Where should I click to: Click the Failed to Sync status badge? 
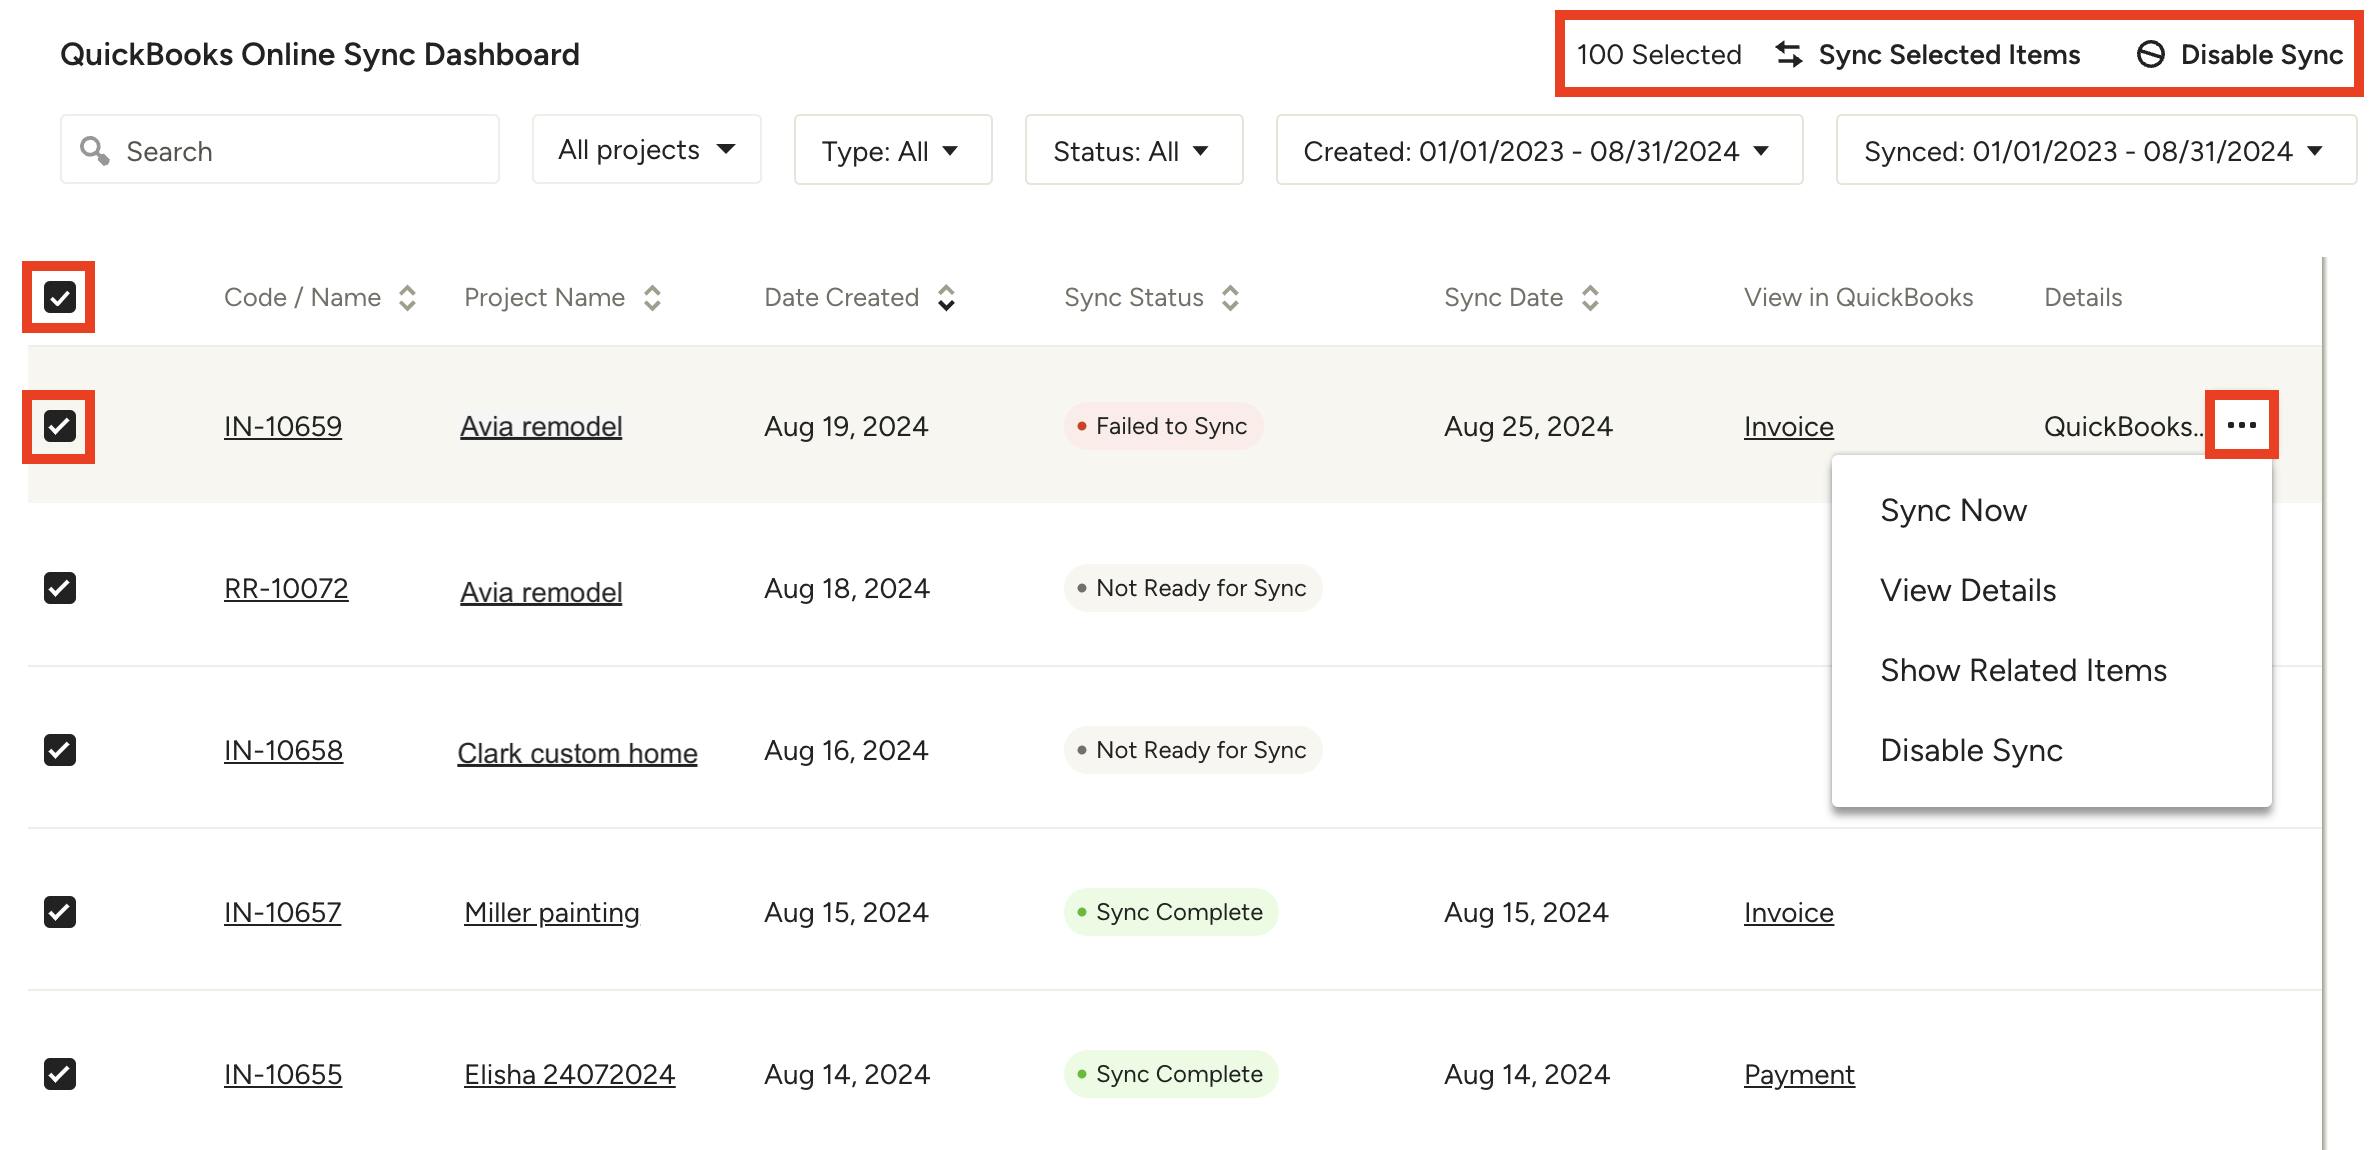(1164, 426)
